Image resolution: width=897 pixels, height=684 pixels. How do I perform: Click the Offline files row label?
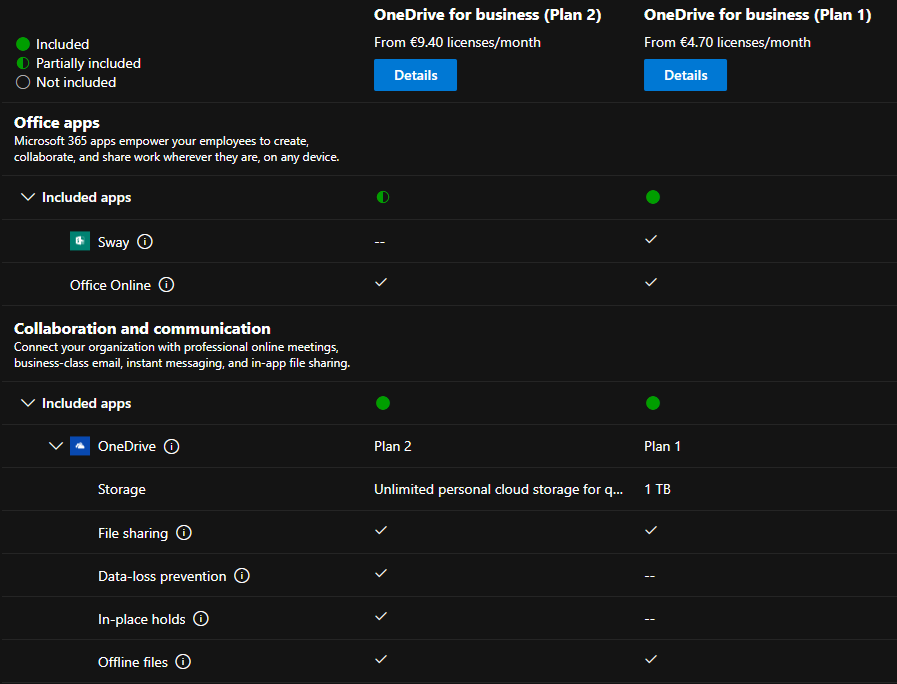tap(133, 662)
